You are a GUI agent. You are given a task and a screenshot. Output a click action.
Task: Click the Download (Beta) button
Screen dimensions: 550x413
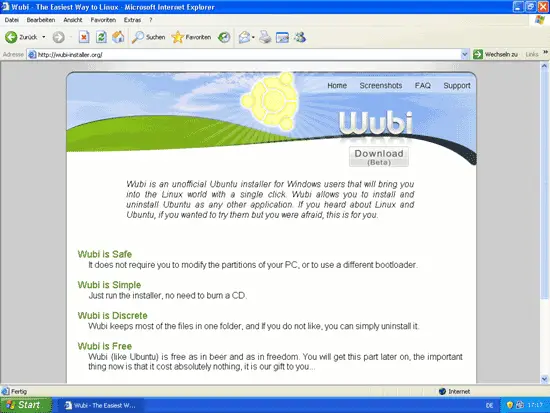379,157
